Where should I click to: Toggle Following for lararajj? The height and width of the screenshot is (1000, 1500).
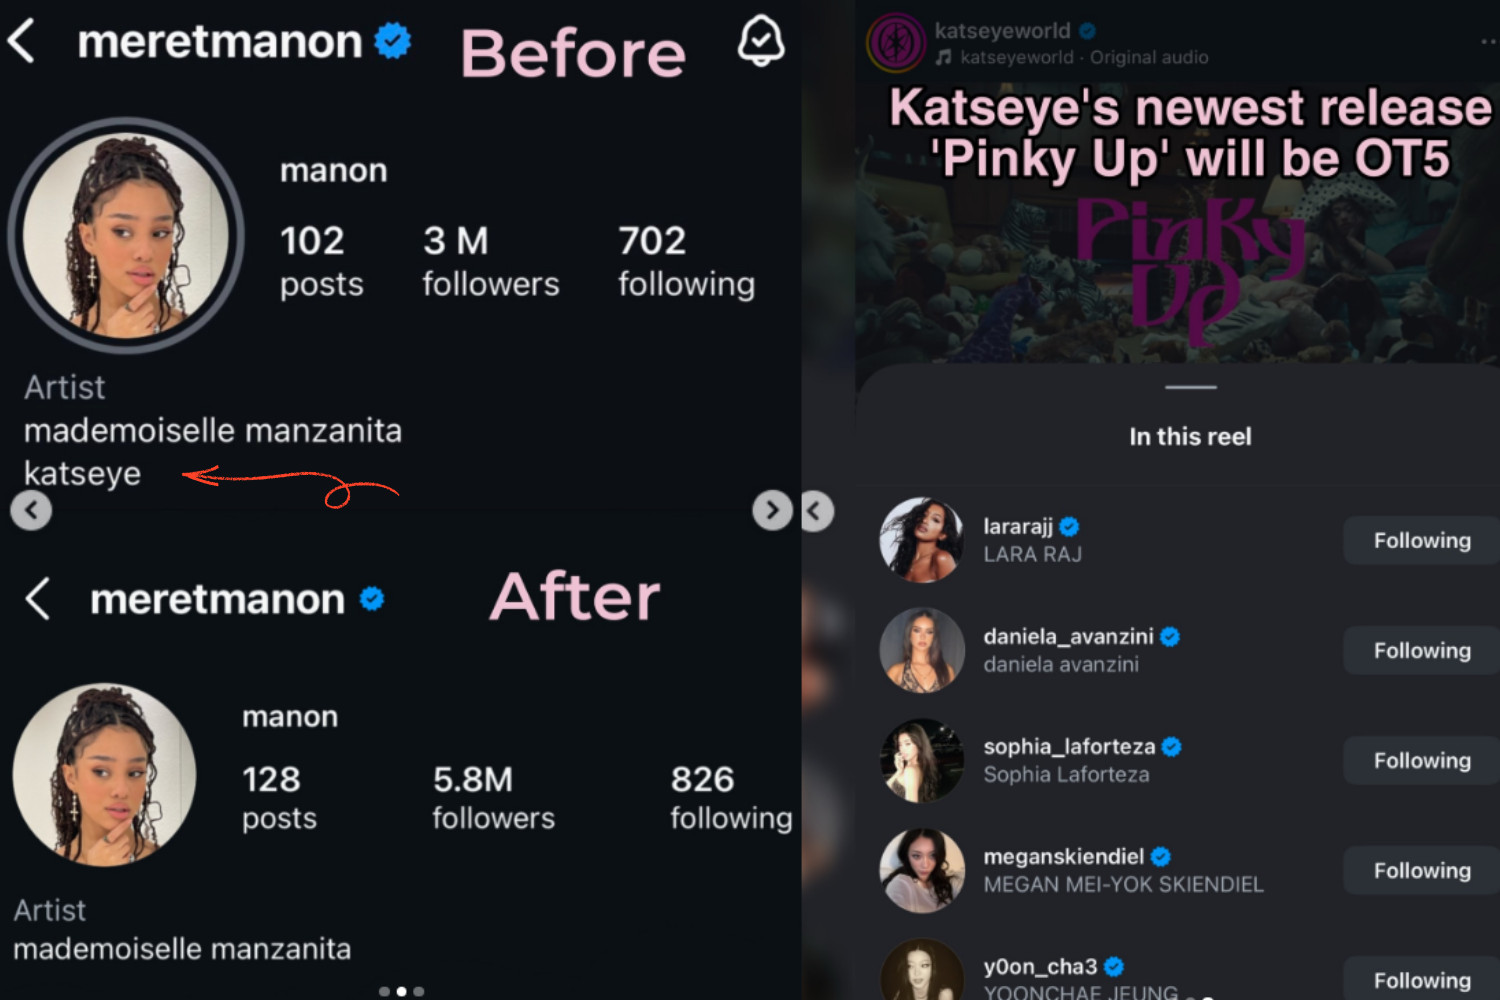click(x=1421, y=541)
